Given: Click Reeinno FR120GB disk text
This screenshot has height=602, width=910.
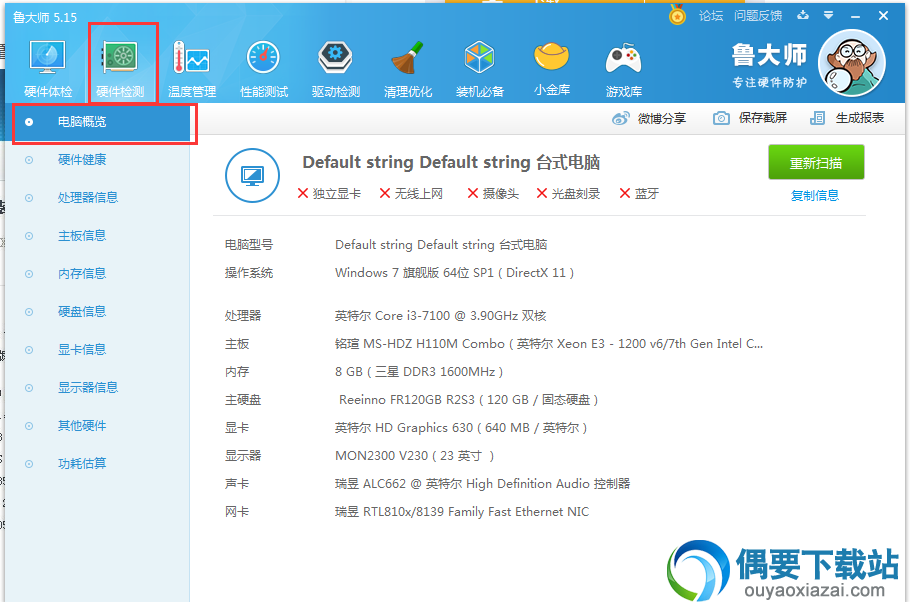Looking at the screenshot, I should (468, 400).
